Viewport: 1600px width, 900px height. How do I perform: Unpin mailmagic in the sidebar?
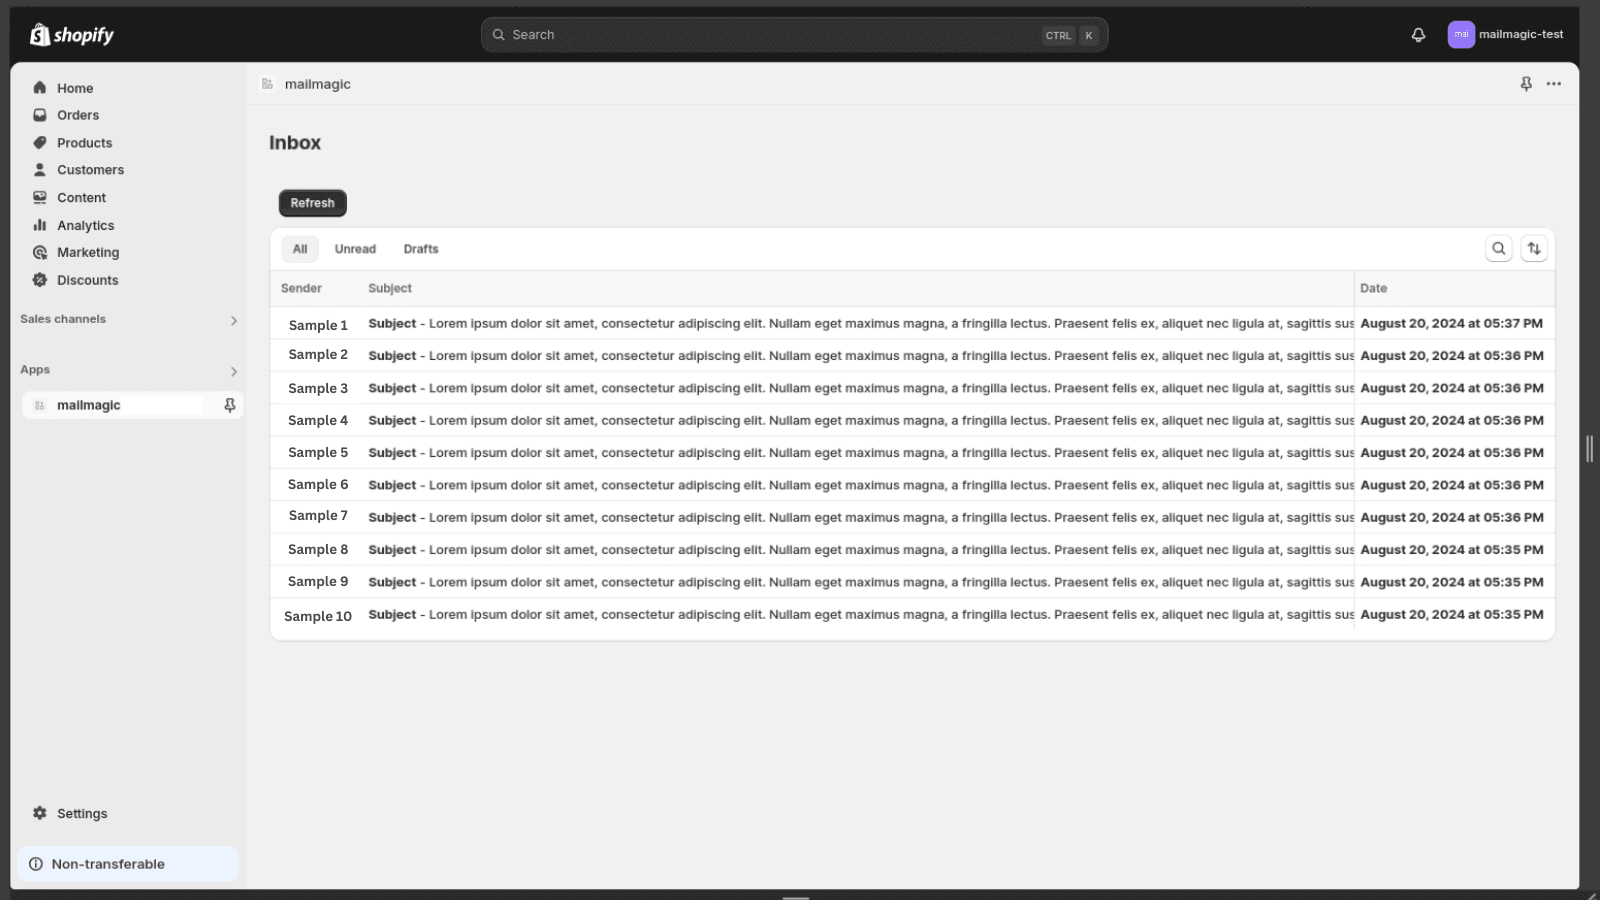point(230,405)
